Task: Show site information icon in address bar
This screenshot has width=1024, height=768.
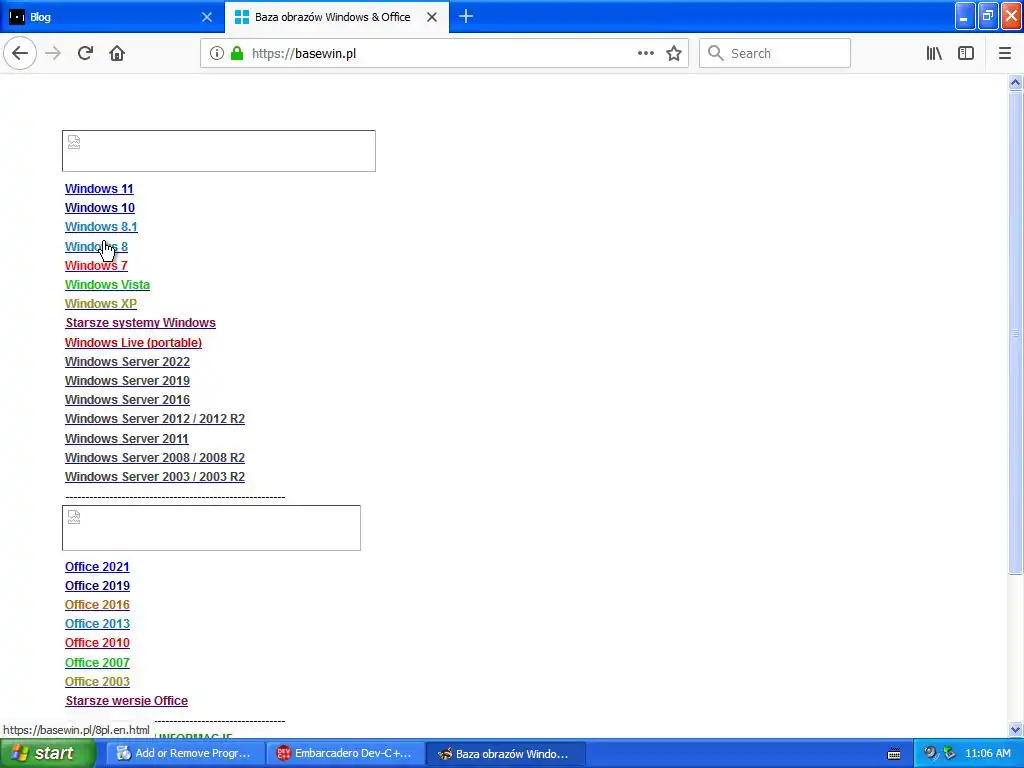Action: (216, 54)
